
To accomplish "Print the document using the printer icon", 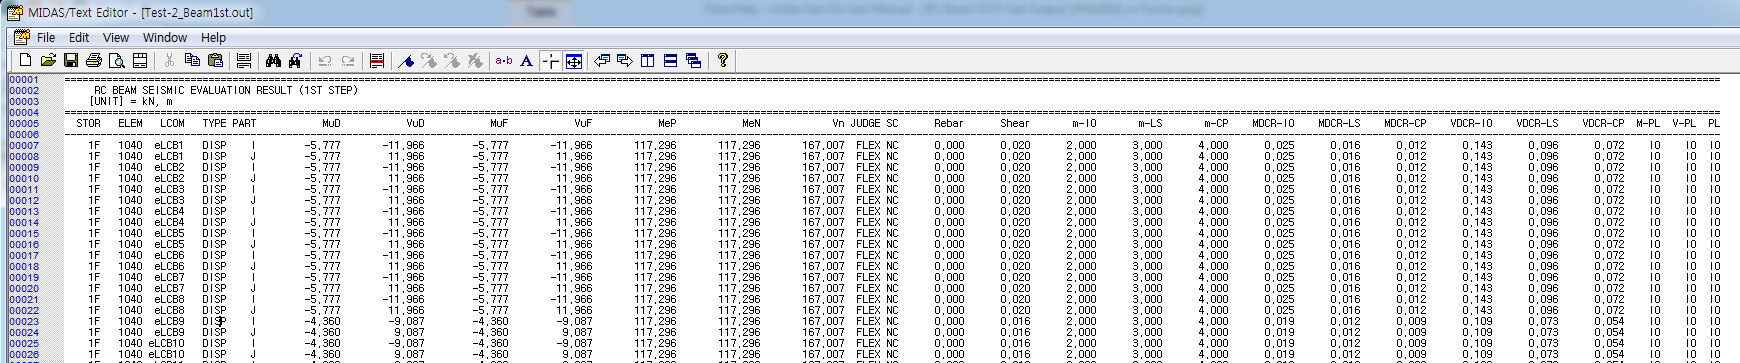I will pos(94,61).
